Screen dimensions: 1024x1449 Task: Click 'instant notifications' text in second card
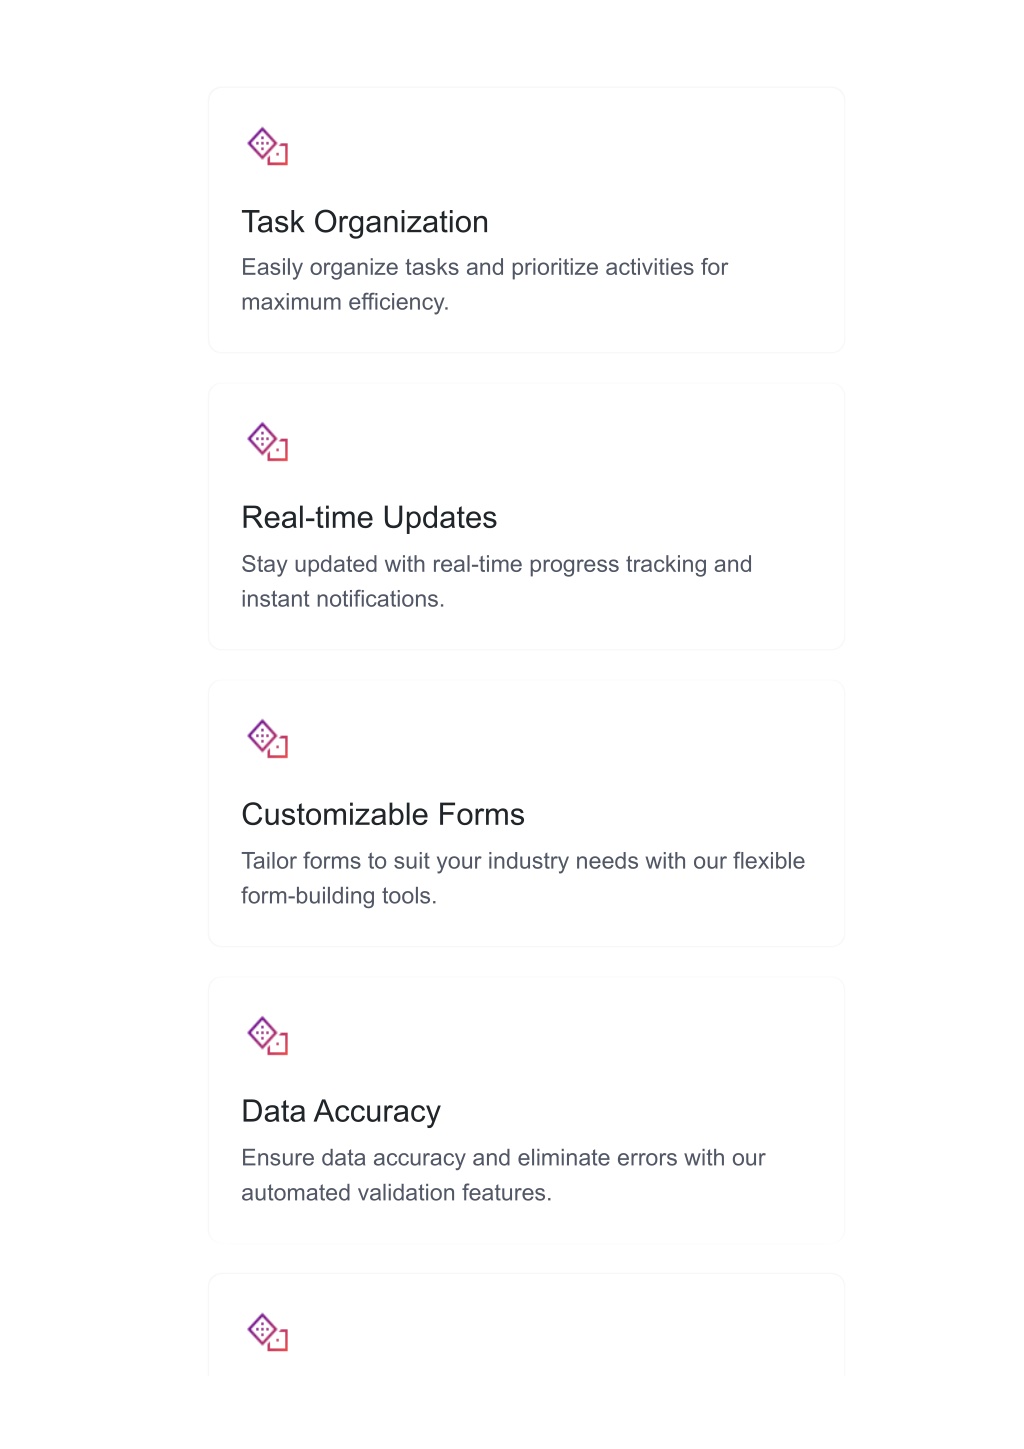pyautogui.click(x=341, y=599)
